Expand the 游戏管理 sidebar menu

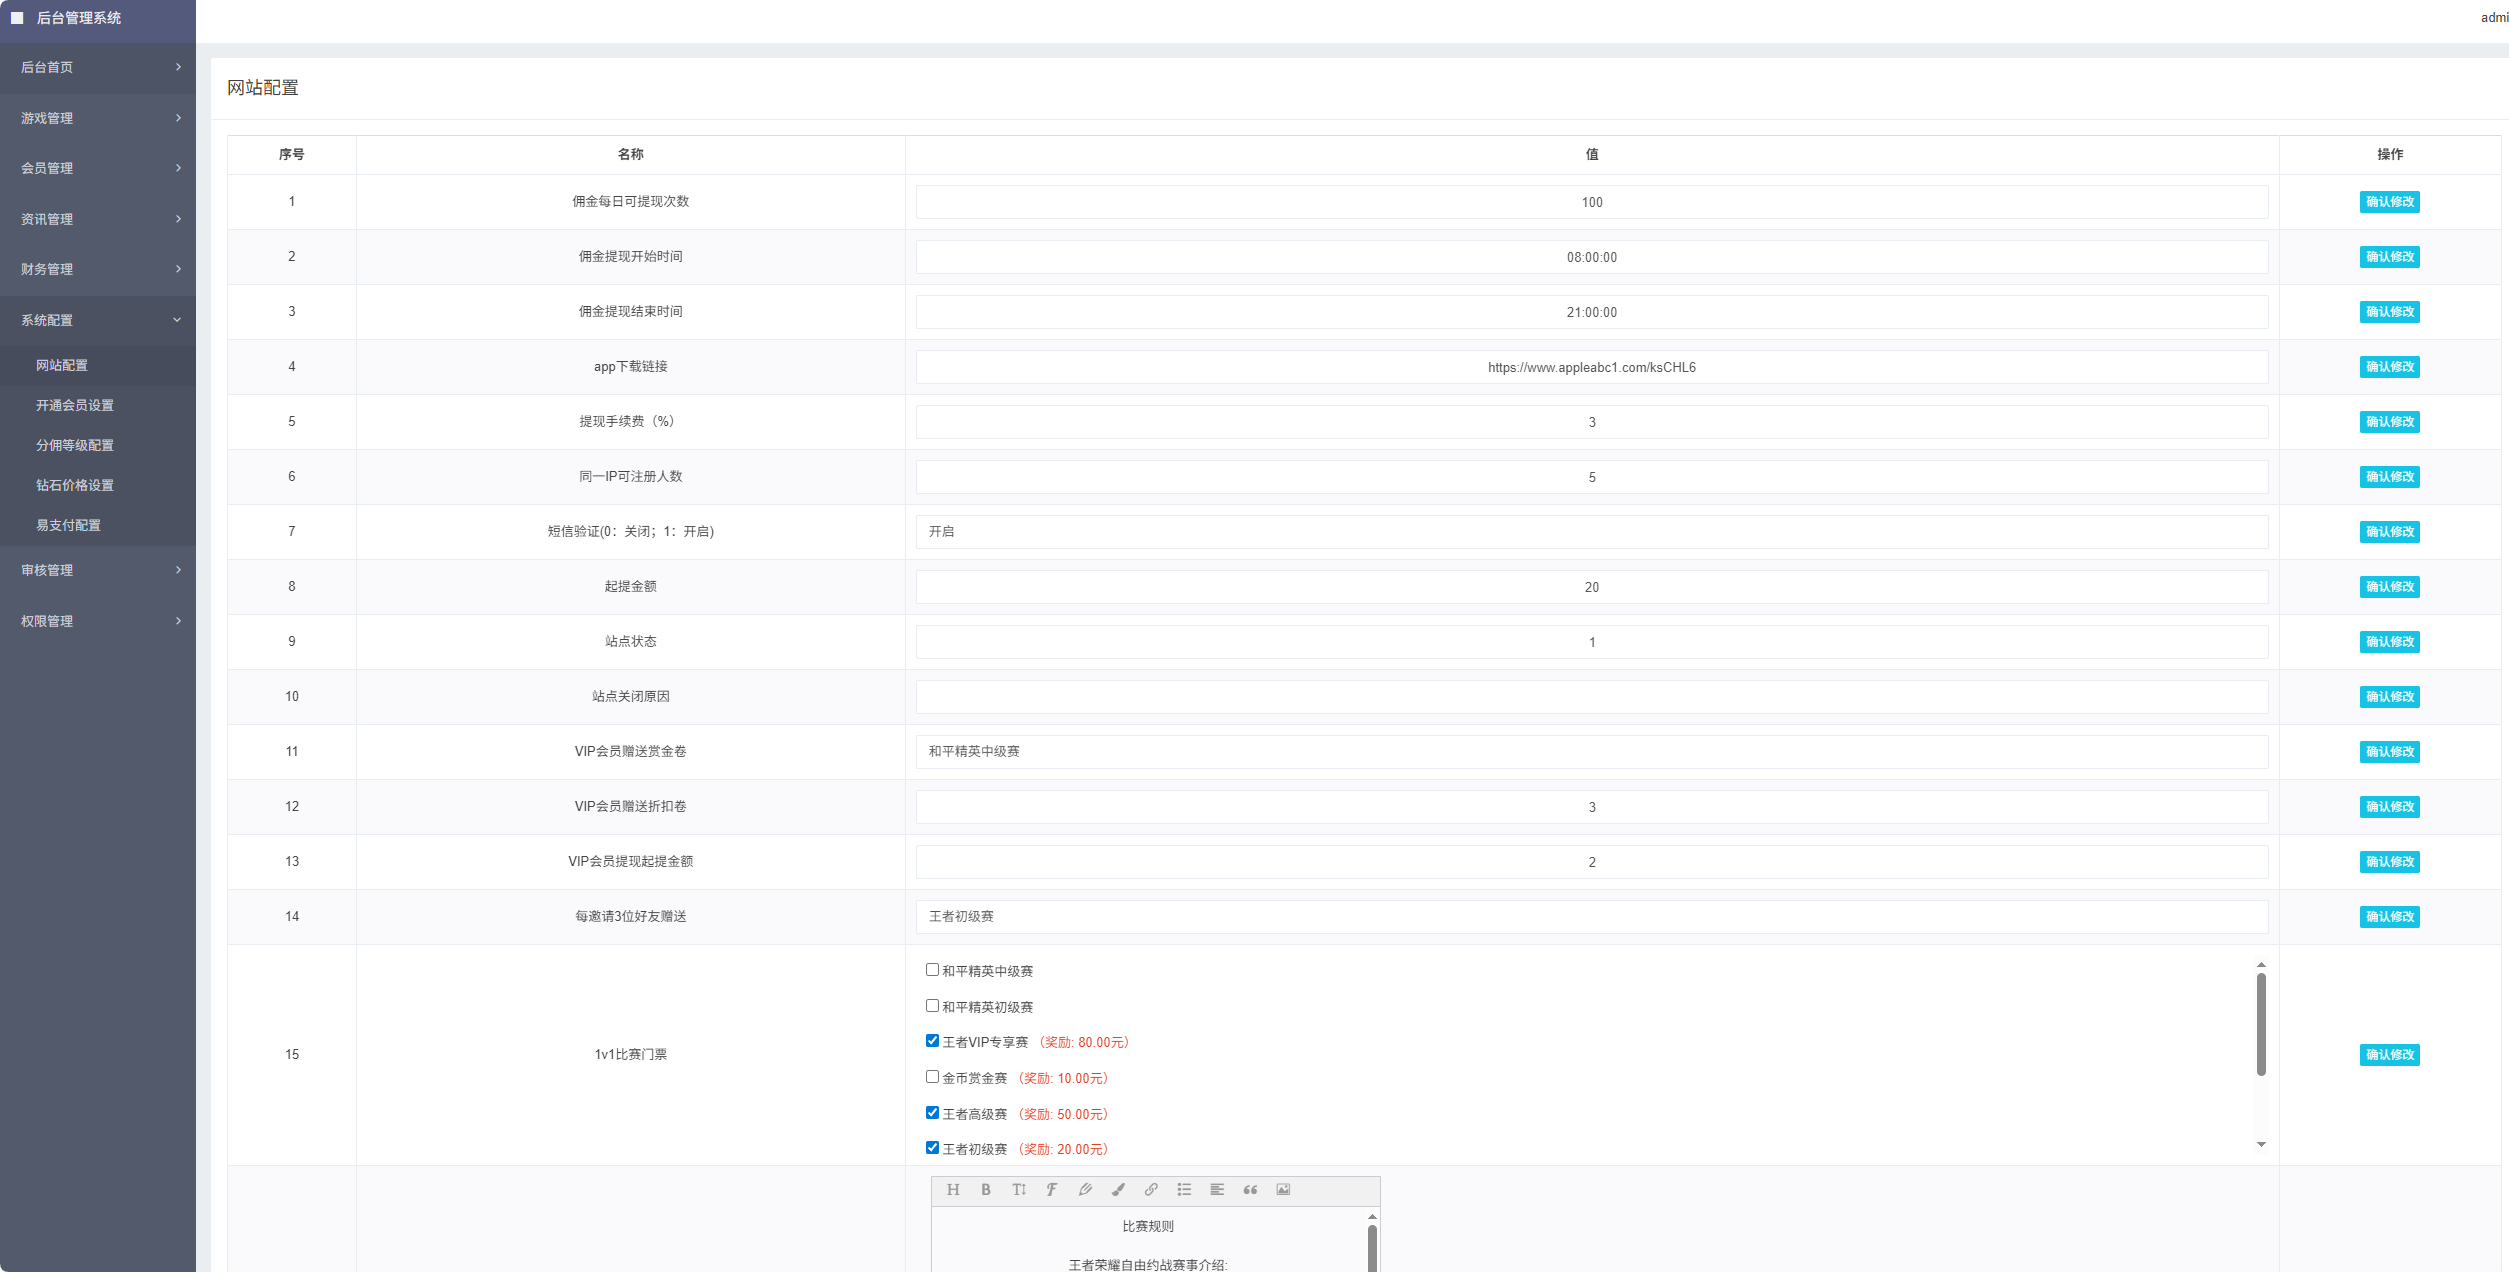(x=98, y=118)
